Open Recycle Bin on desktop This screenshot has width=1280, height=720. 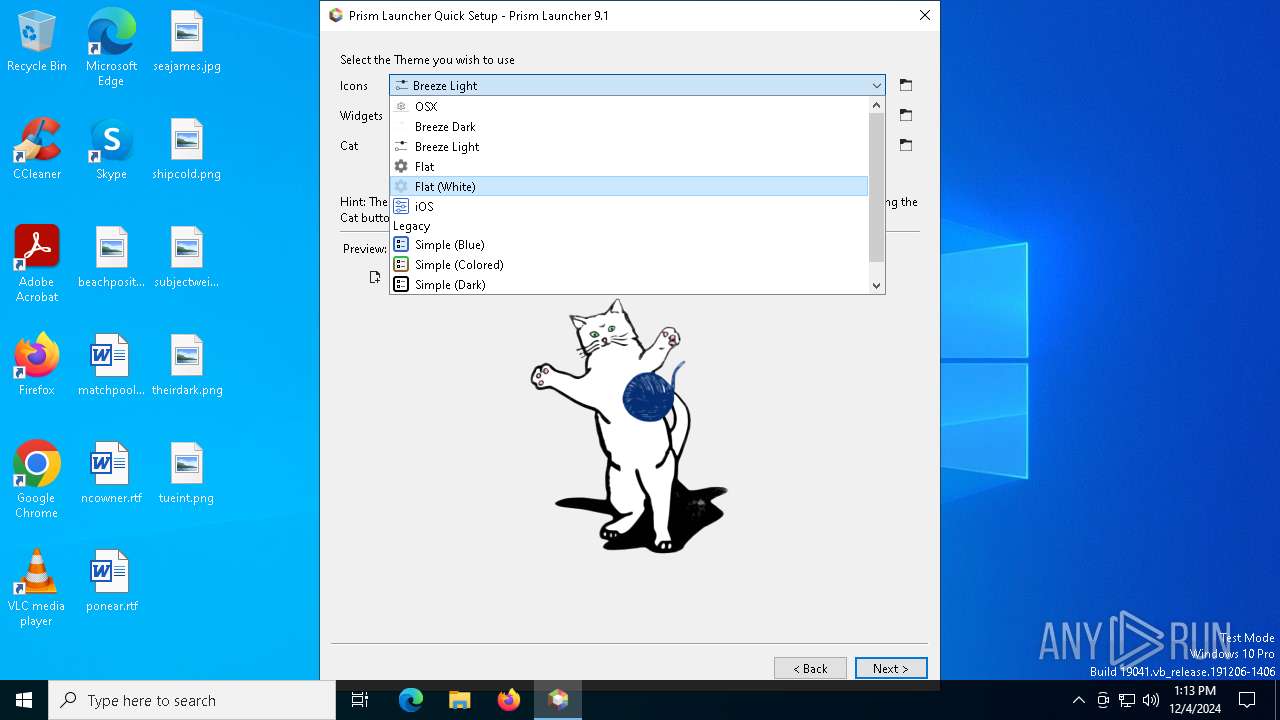click(x=37, y=42)
